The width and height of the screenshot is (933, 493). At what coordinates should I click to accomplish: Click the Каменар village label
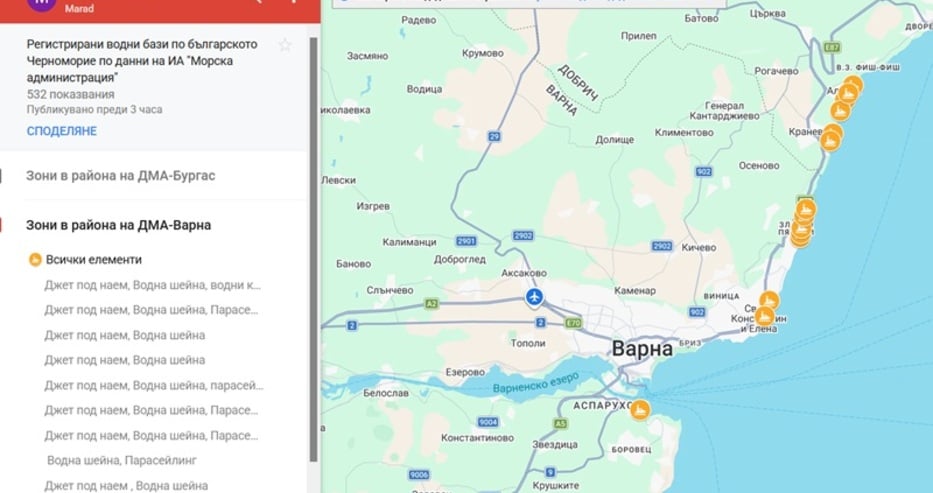coord(635,291)
